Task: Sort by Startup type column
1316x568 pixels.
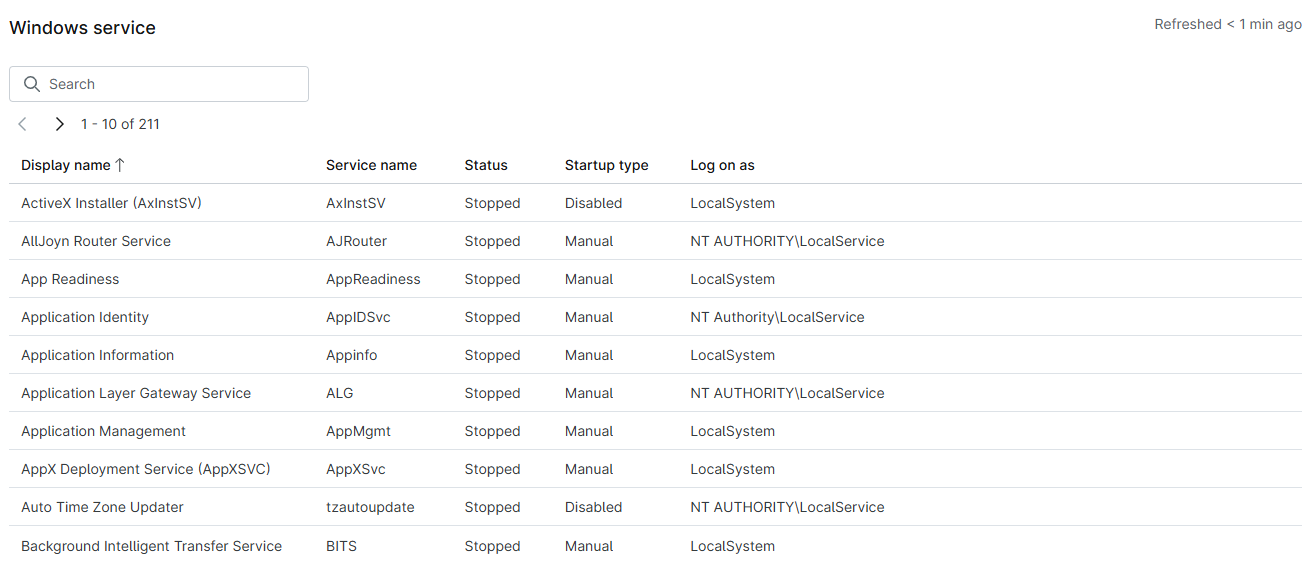Action: (x=606, y=165)
